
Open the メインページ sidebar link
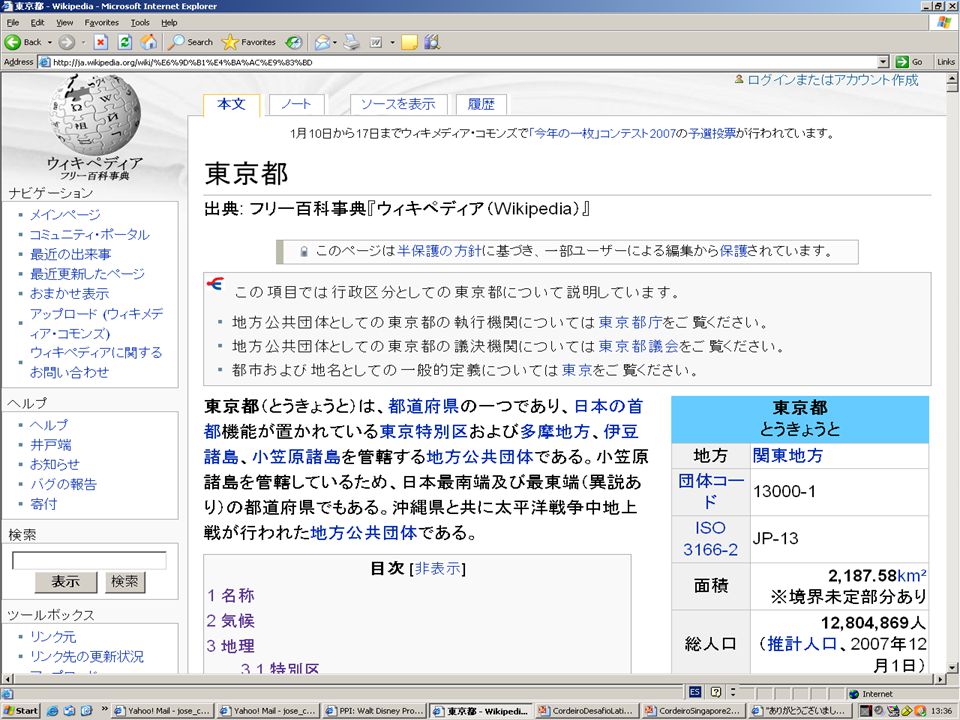click(66, 214)
